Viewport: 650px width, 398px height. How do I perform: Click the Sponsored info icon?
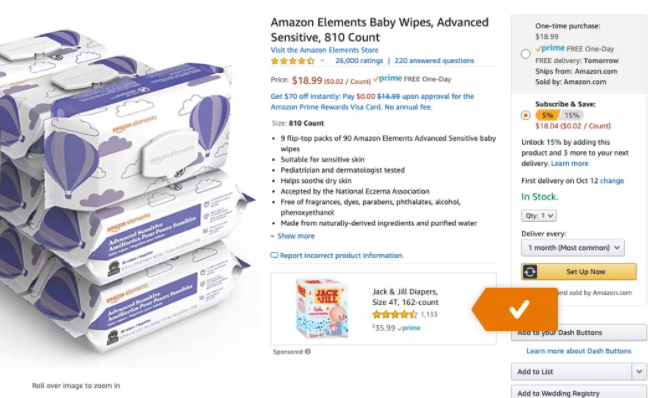point(308,352)
